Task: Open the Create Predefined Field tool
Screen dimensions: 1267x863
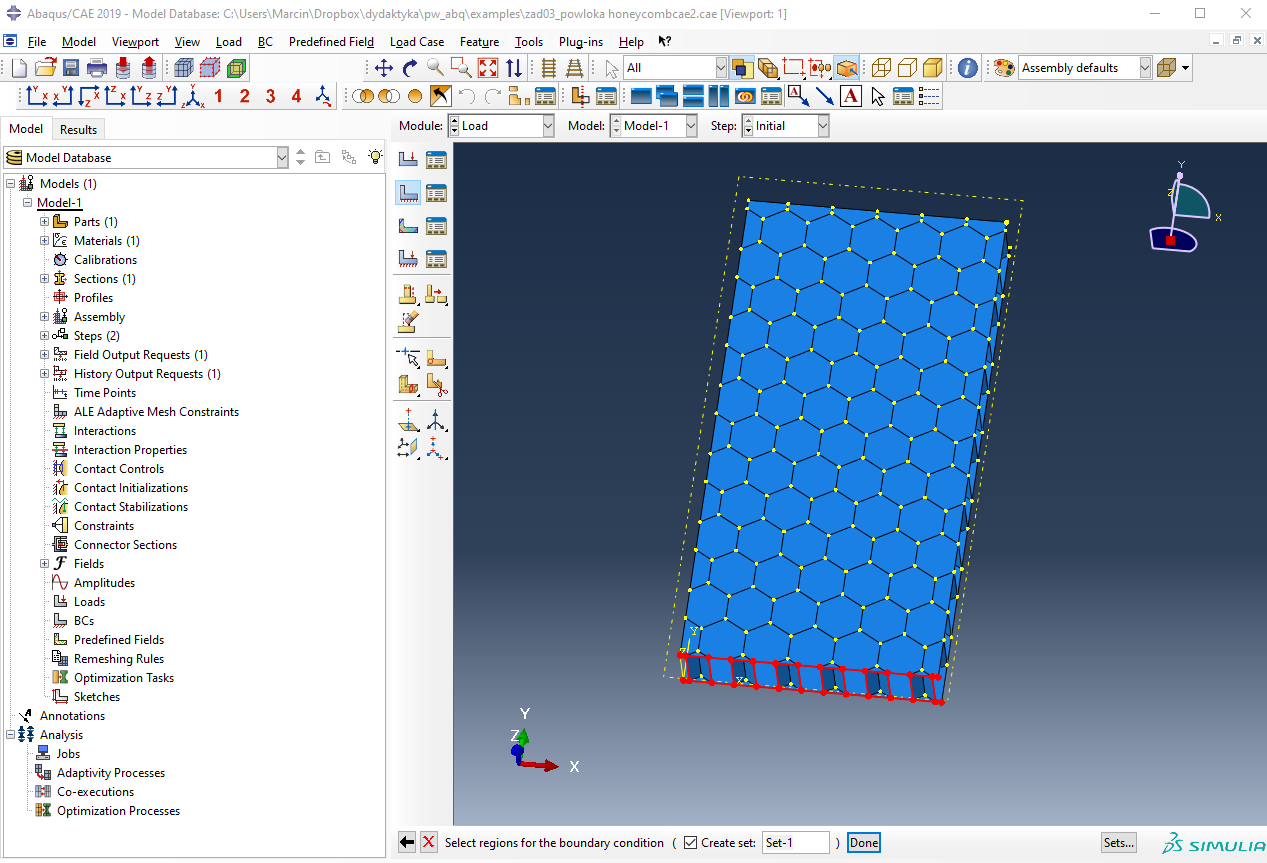Action: pyautogui.click(x=408, y=225)
